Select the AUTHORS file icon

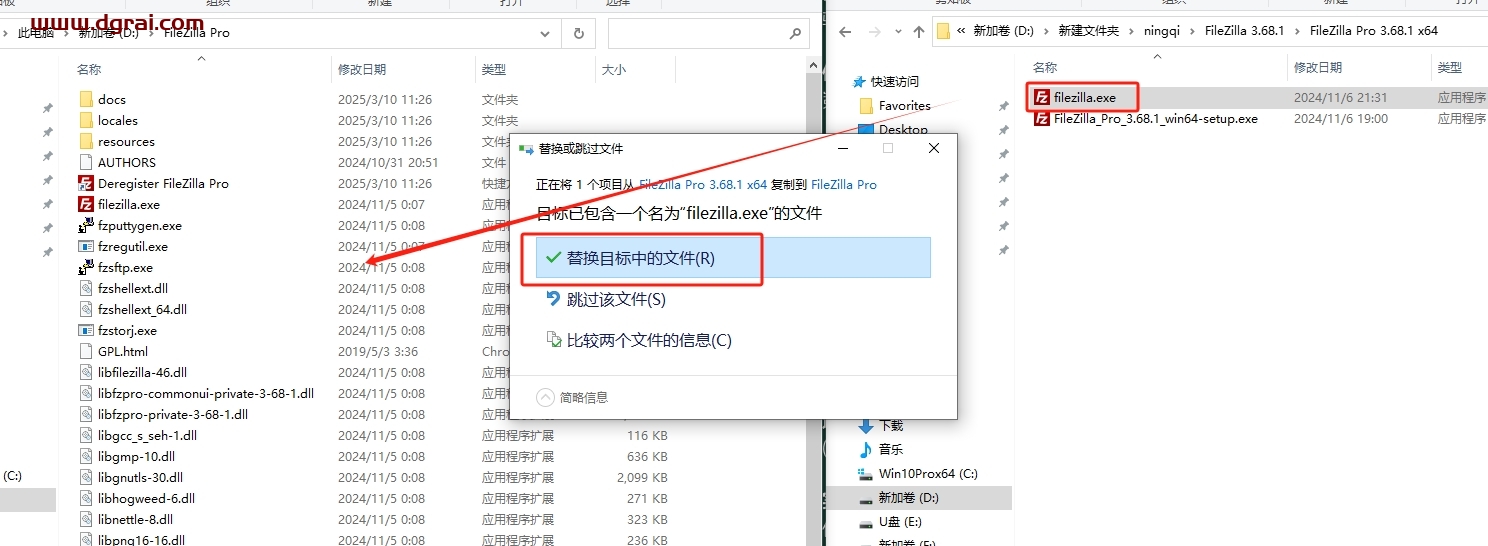click(86, 162)
